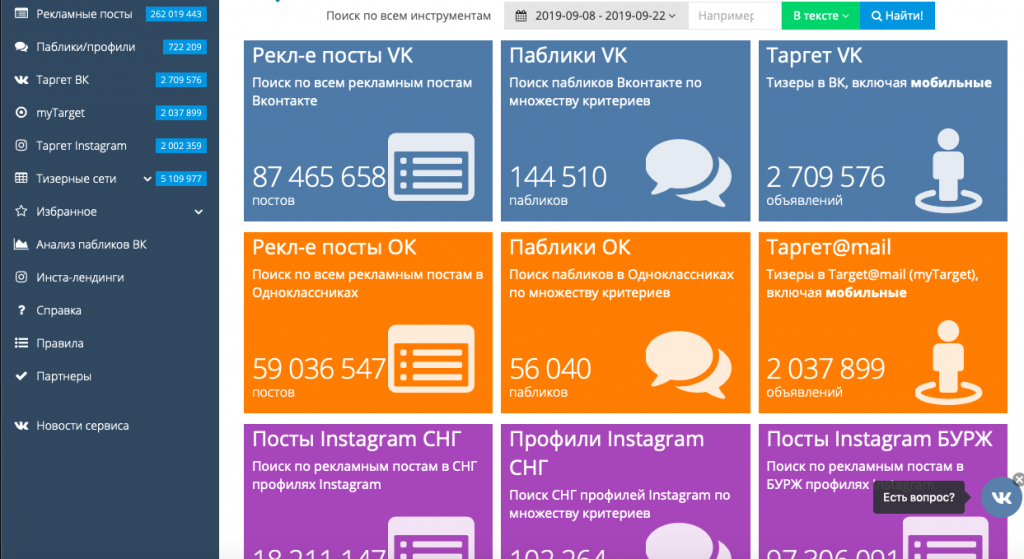This screenshot has width=1024, height=559.
Task: Close the Есть вопрос chat widget
Action: point(1018,480)
